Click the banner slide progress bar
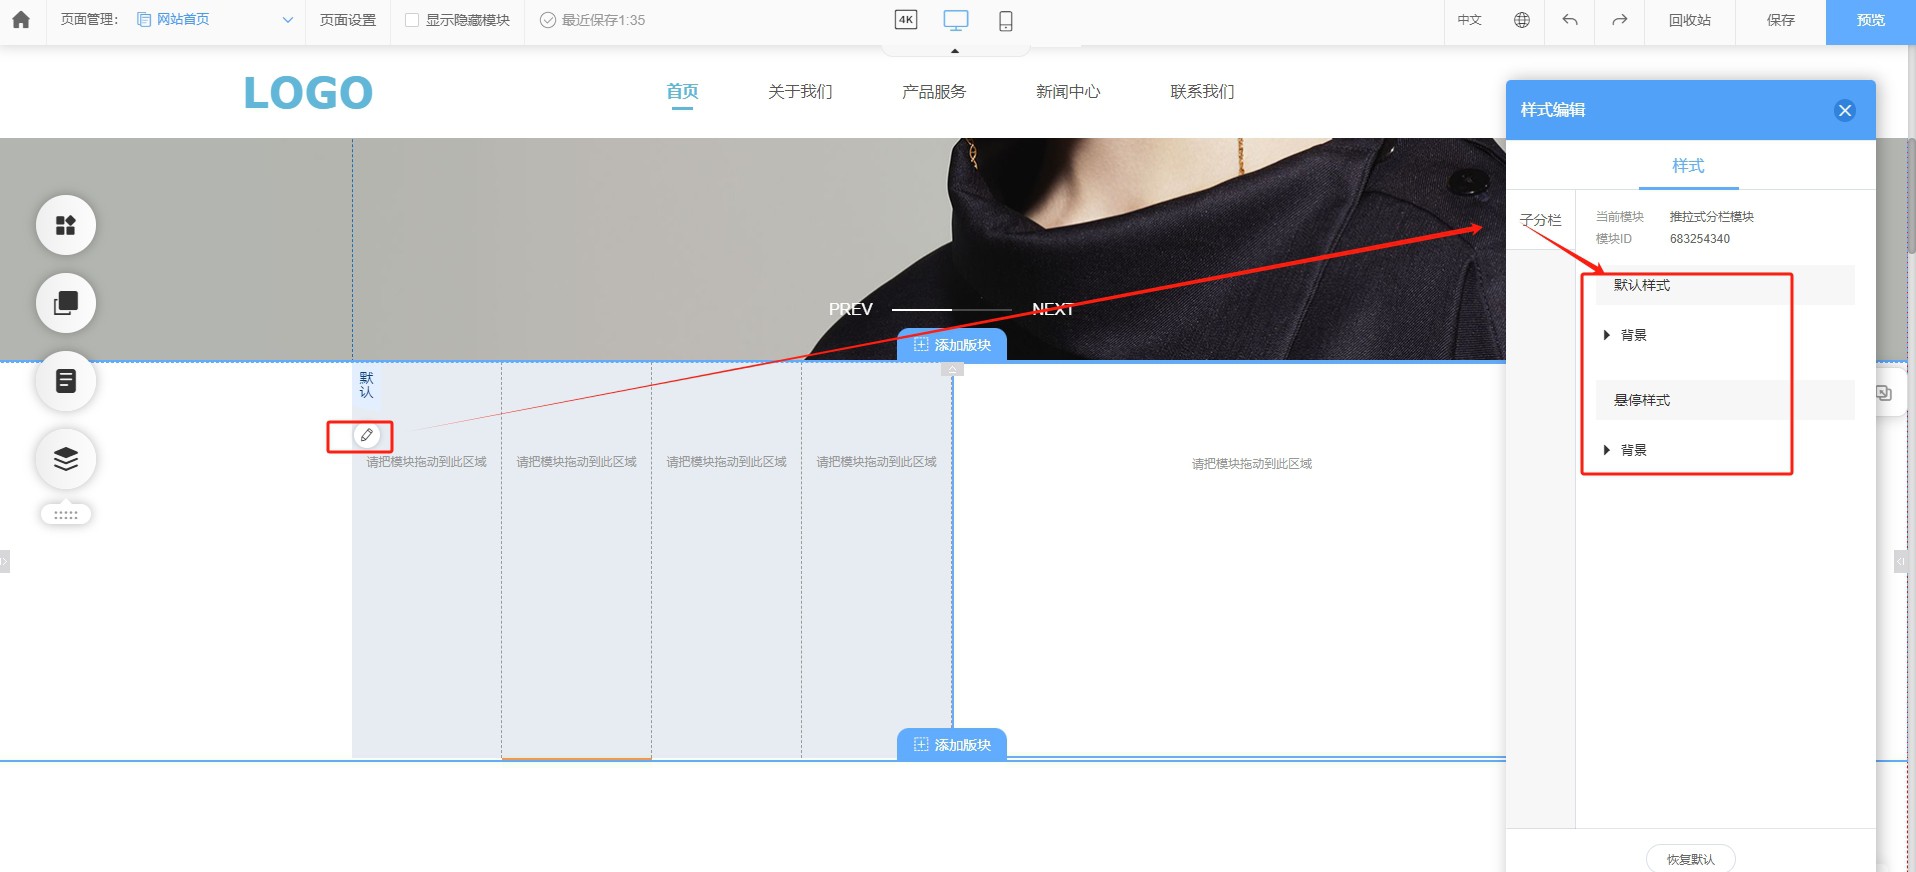 coord(952,310)
